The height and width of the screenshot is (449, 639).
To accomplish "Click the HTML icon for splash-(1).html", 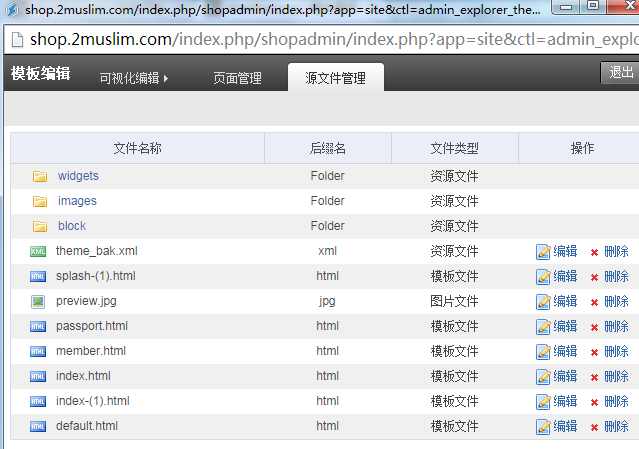I will [38, 277].
